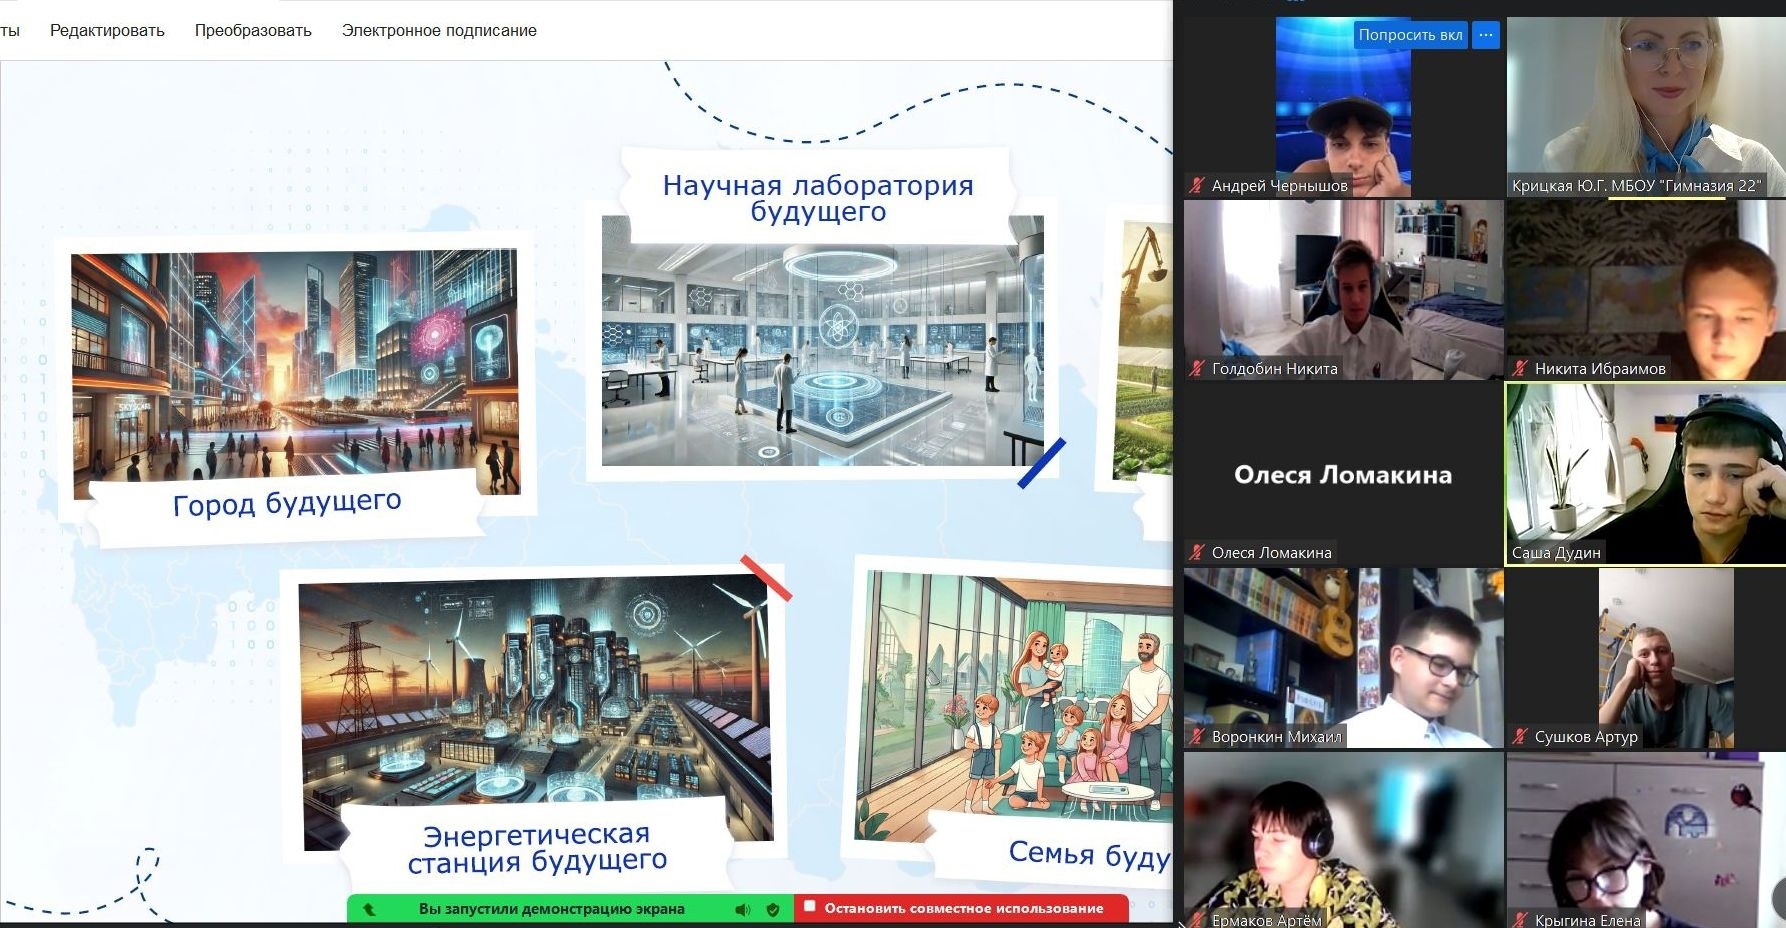Select Андрей Чернышов's video tile
Screen dimensions: 1786x928
(x=1343, y=106)
